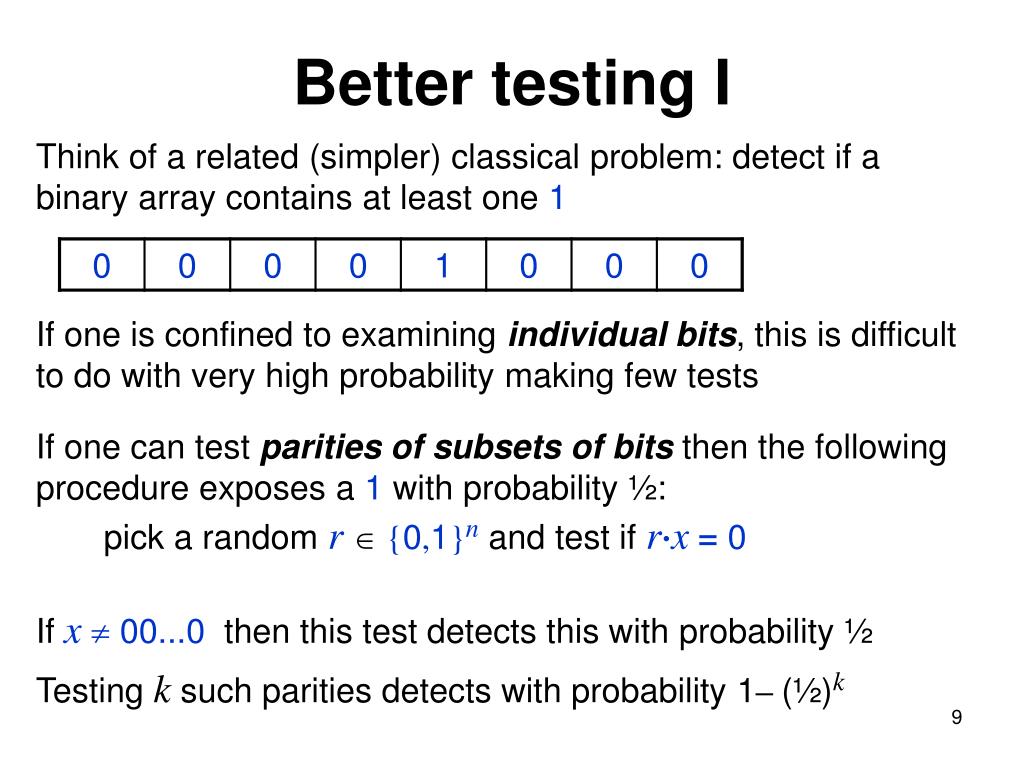
Task: Click the italic k after 'Testing'
Action: [162, 690]
